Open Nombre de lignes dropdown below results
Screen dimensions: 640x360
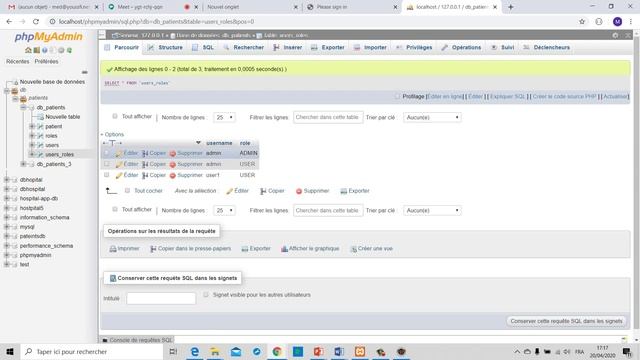click(224, 211)
